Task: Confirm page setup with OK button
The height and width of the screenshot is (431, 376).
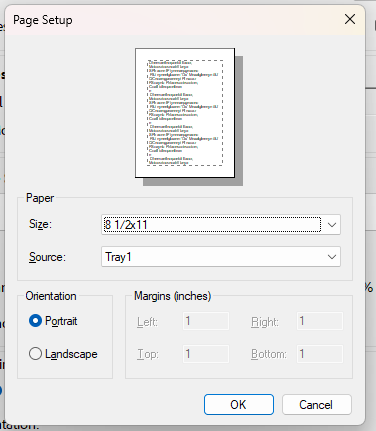Action: [239, 405]
